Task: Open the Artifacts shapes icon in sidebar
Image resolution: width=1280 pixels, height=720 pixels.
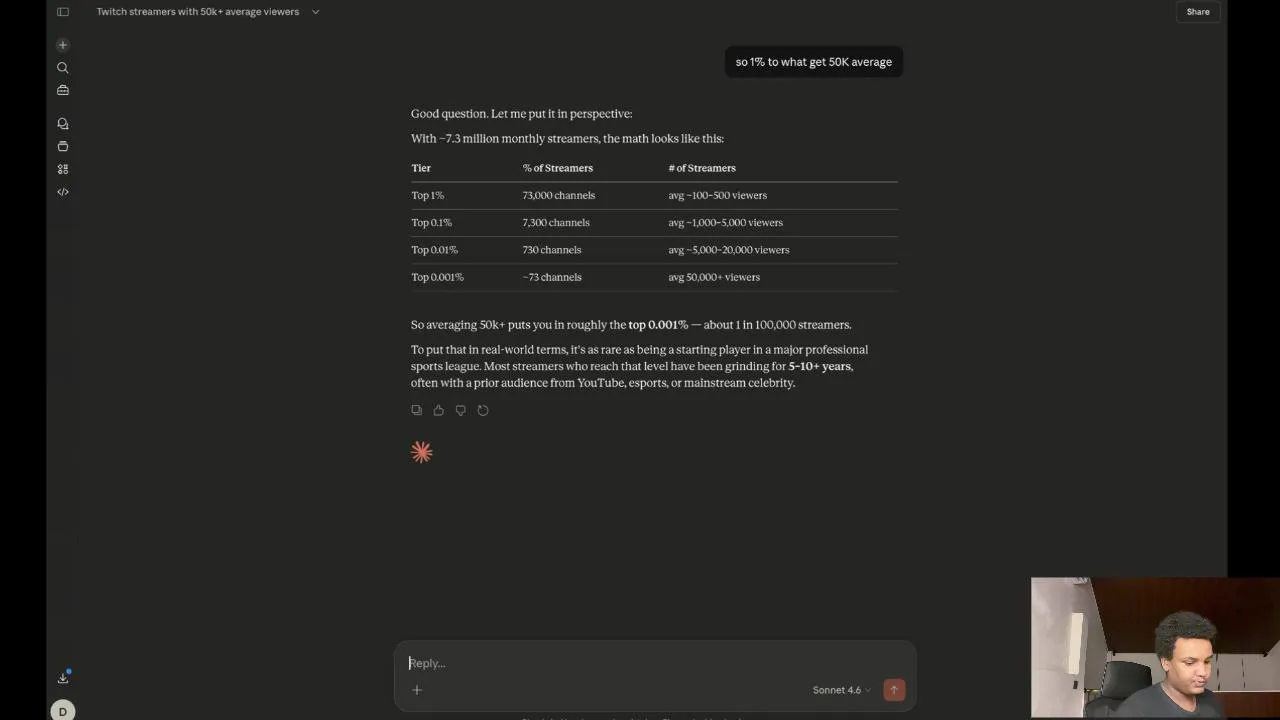Action: pyautogui.click(x=63, y=169)
